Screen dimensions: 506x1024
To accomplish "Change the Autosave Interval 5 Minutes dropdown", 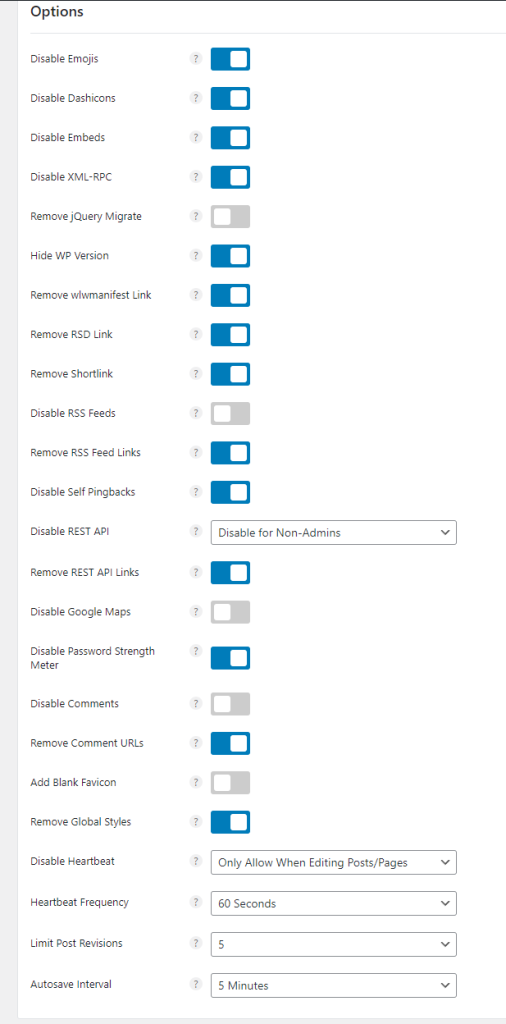I will (334, 985).
